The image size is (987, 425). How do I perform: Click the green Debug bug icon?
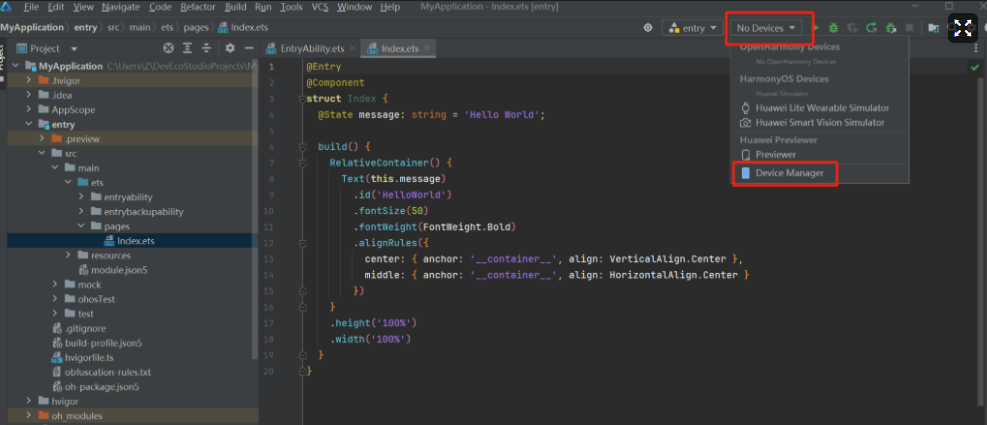(833, 28)
